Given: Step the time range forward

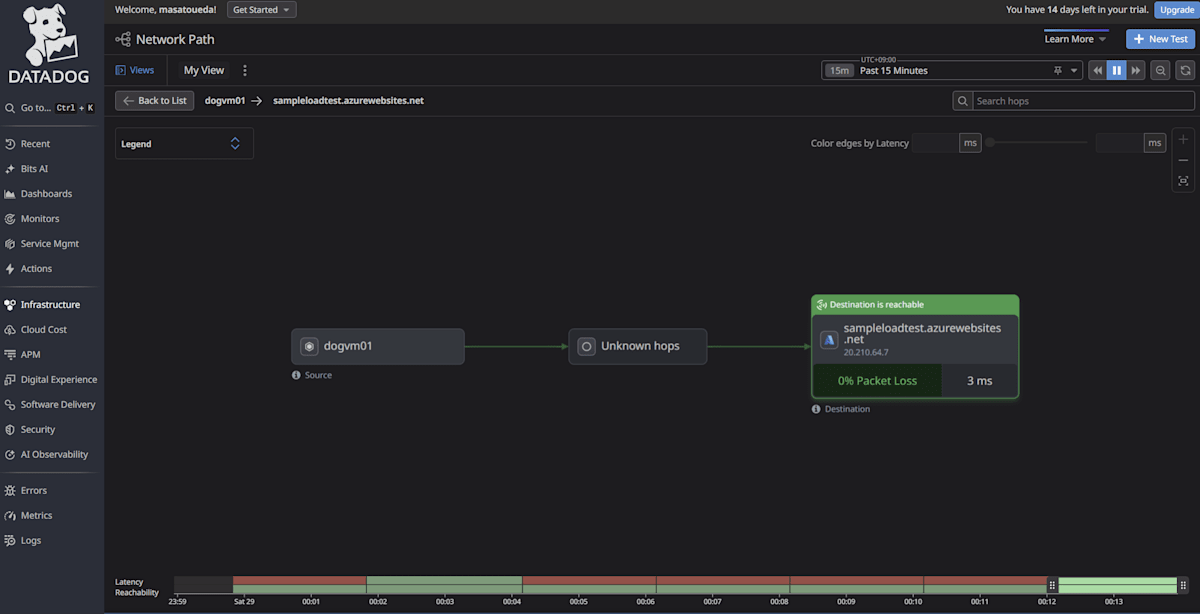Looking at the screenshot, I should [x=1136, y=71].
